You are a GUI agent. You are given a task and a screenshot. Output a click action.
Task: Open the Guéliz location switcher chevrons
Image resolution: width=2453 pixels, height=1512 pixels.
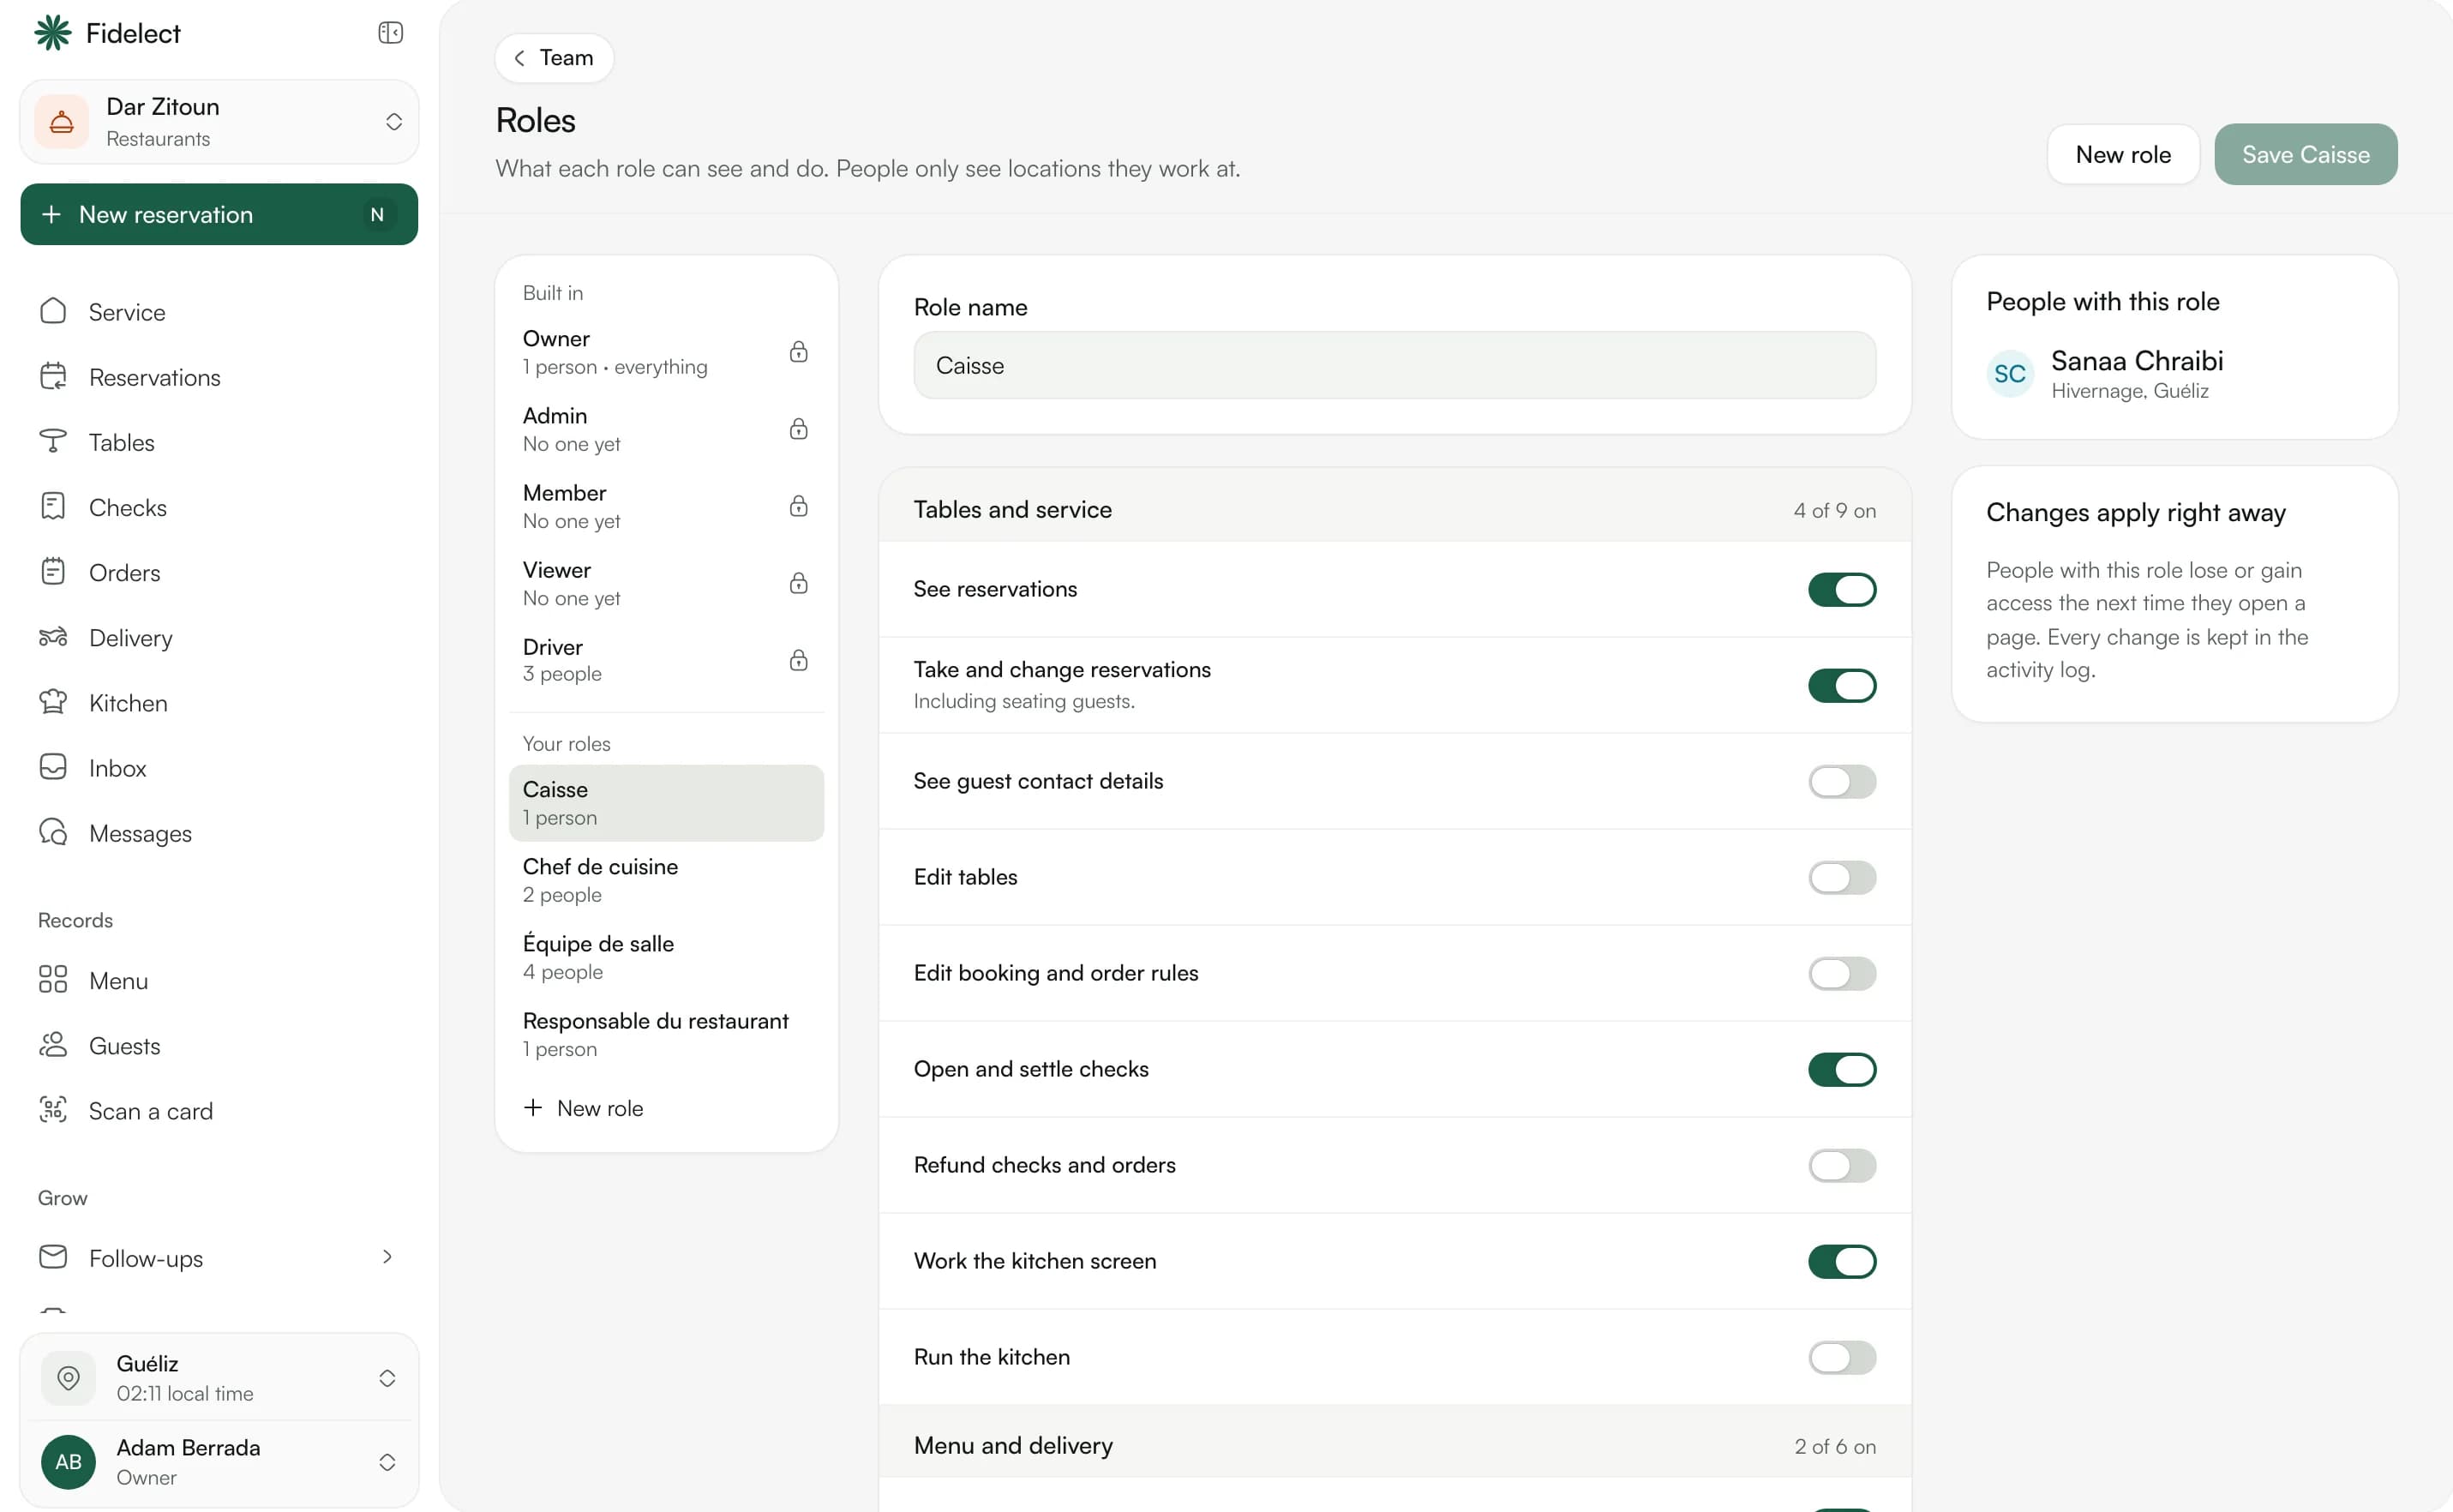coord(387,1378)
